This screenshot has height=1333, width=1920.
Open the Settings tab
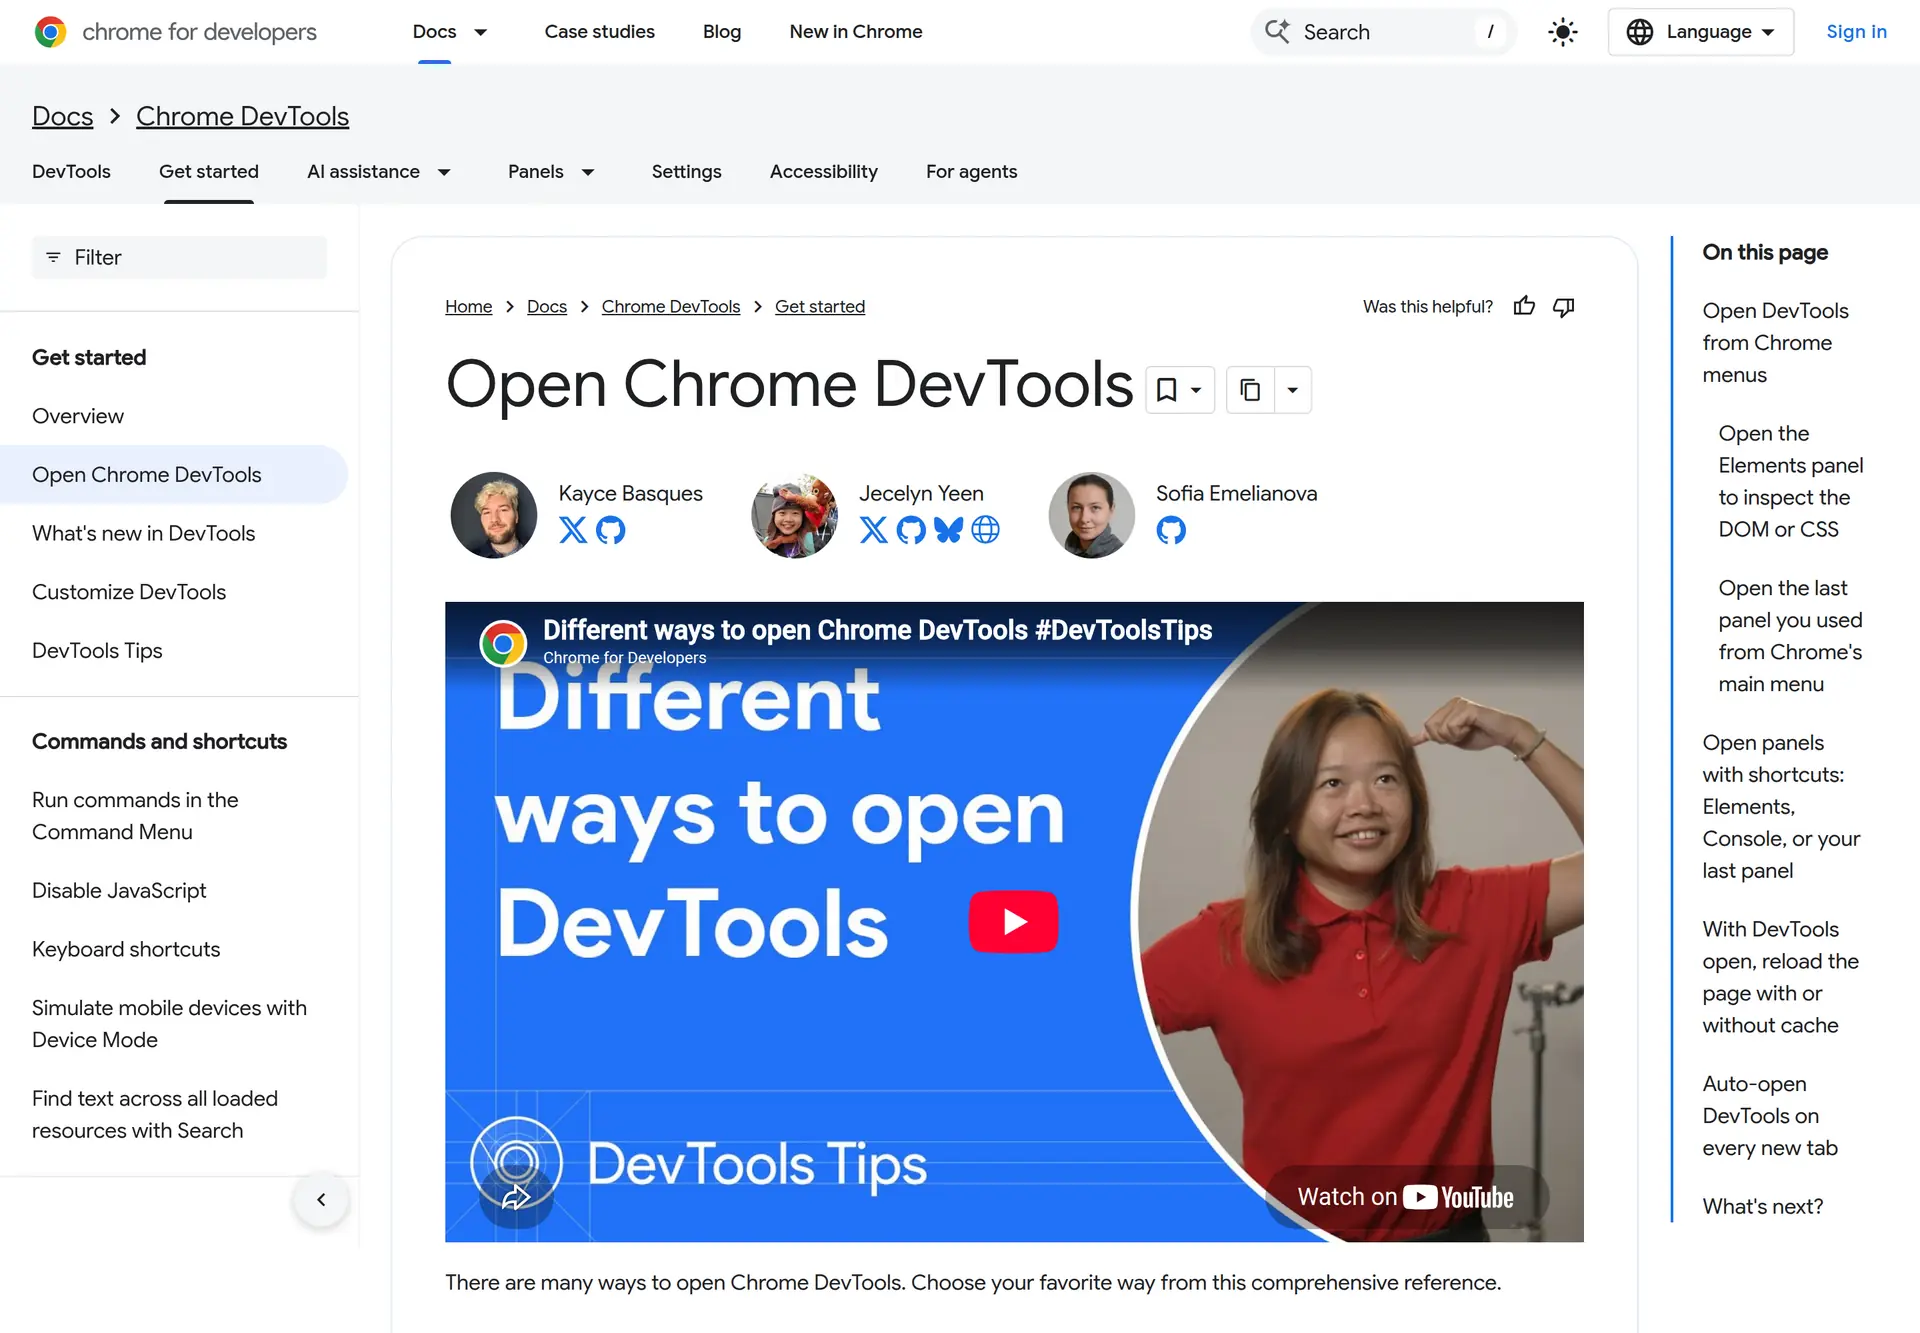pos(686,172)
